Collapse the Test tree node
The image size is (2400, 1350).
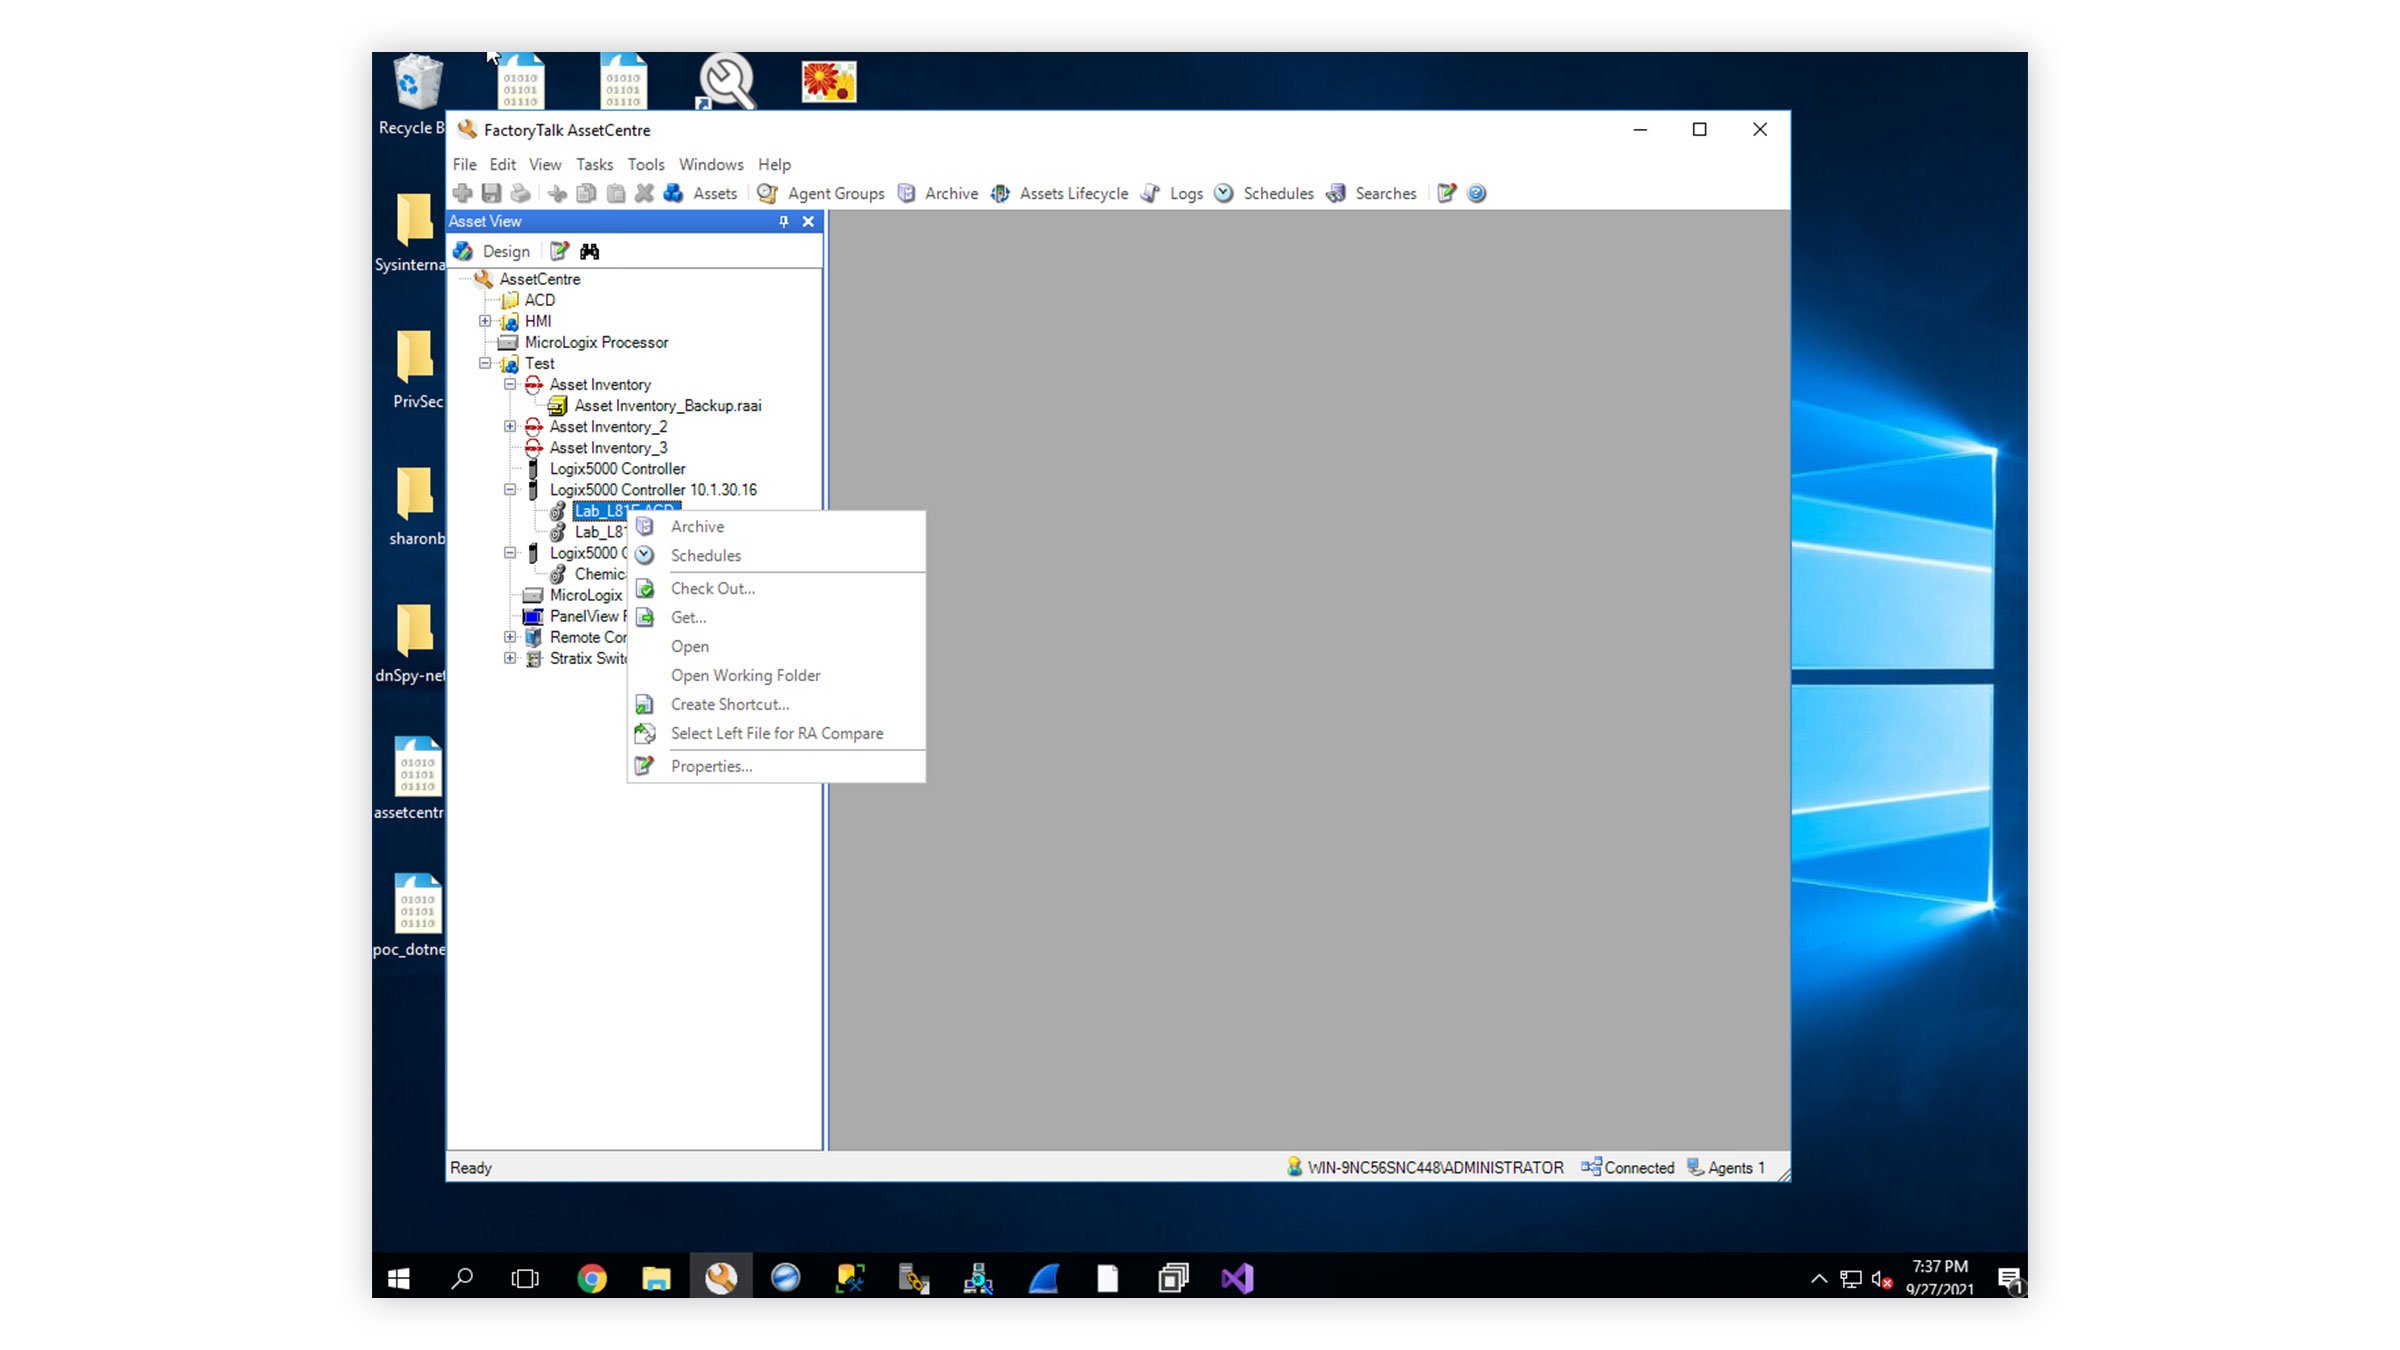click(x=485, y=363)
